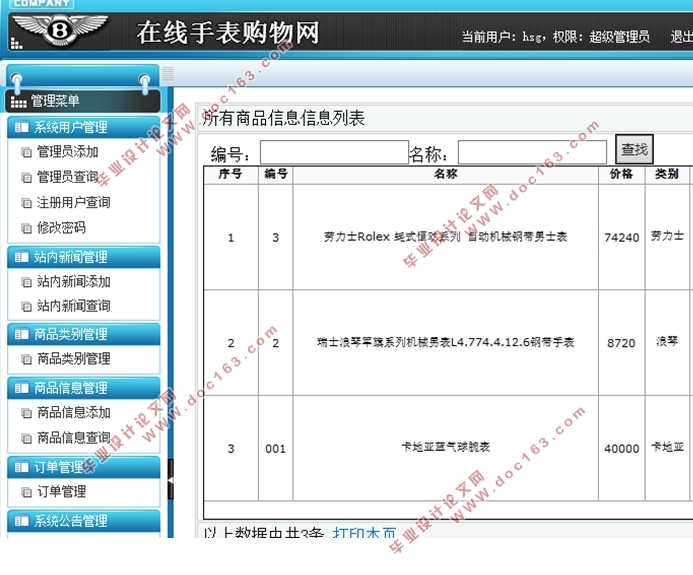Click the product code cell 001
The width and height of the screenshot is (693, 575).
(x=275, y=449)
